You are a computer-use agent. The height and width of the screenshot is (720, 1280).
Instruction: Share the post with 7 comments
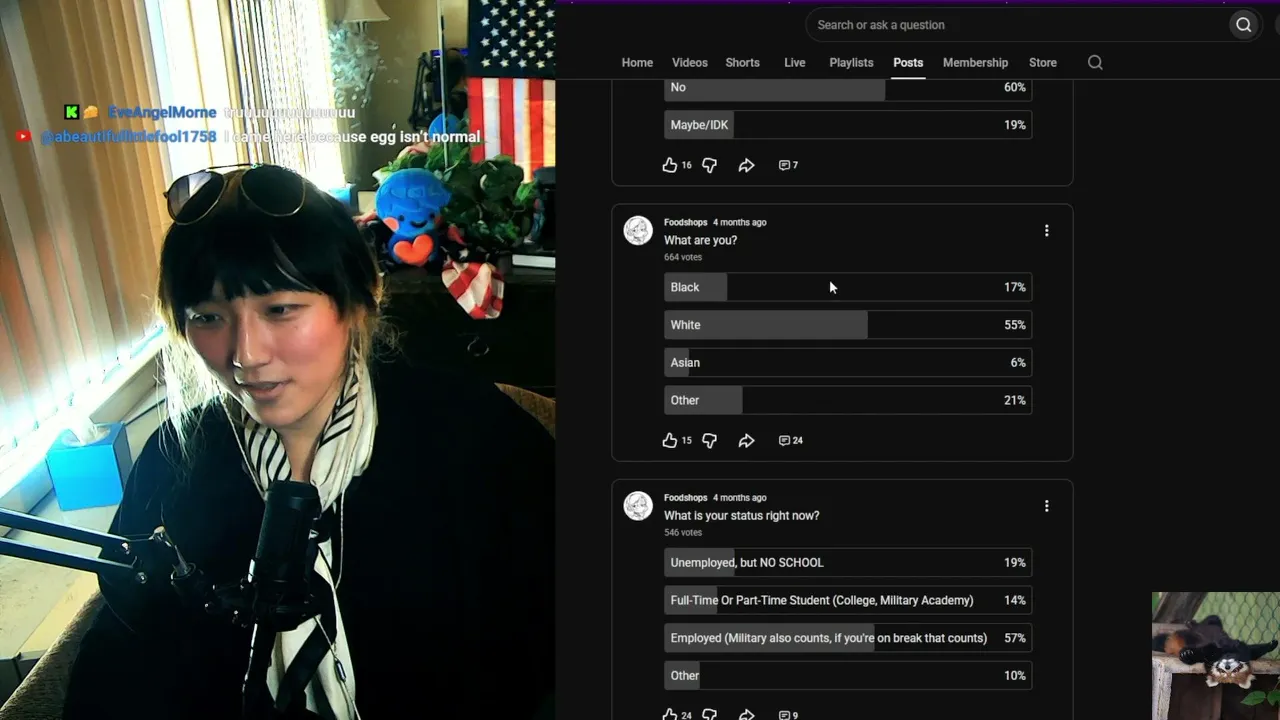[x=746, y=165]
